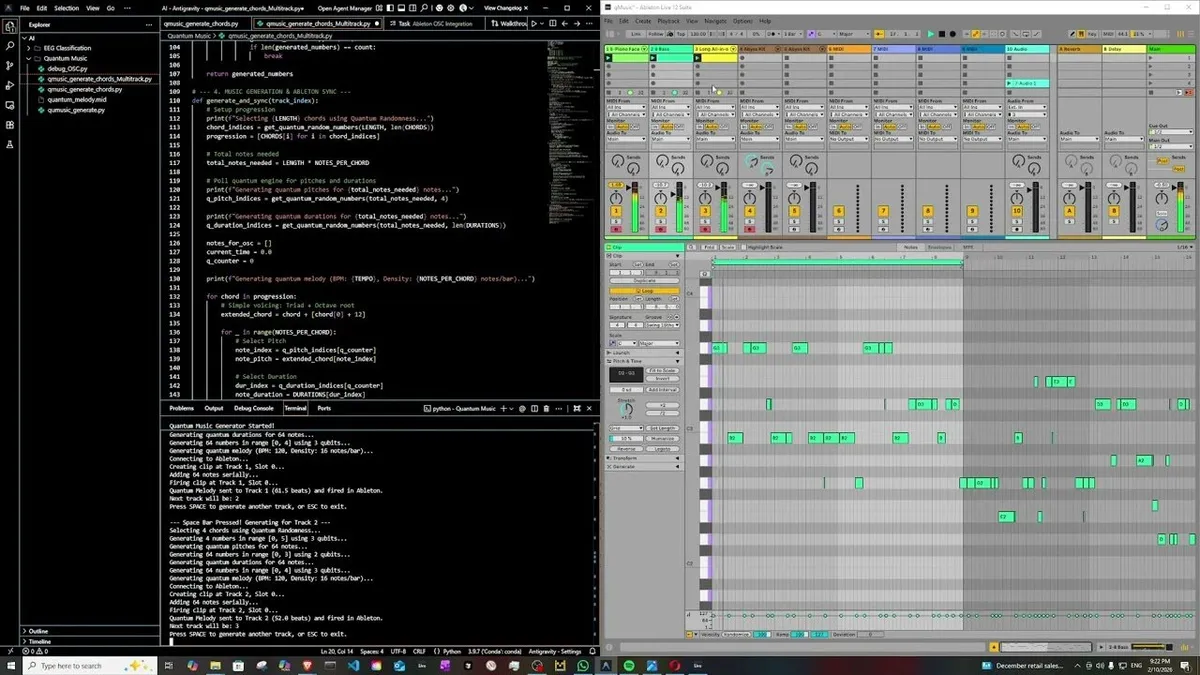Open the Search view in the activity bar

click(x=10, y=46)
